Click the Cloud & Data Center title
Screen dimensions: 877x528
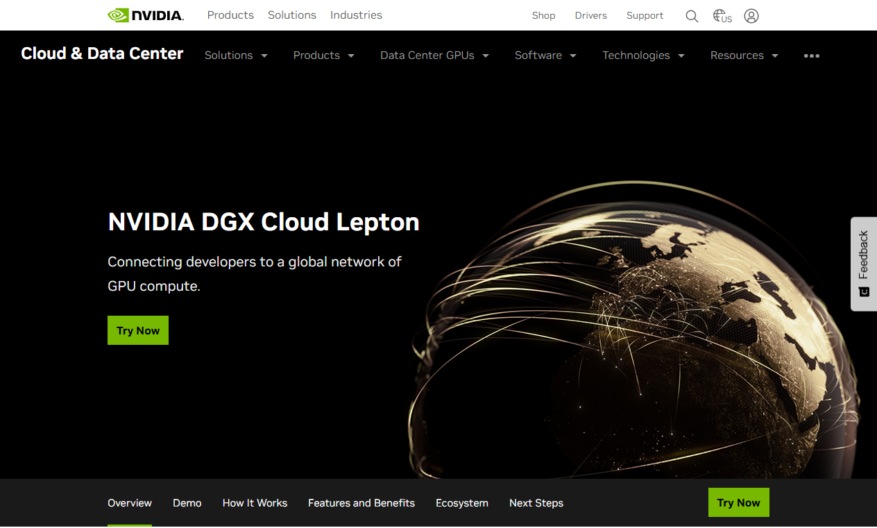pyautogui.click(x=102, y=53)
